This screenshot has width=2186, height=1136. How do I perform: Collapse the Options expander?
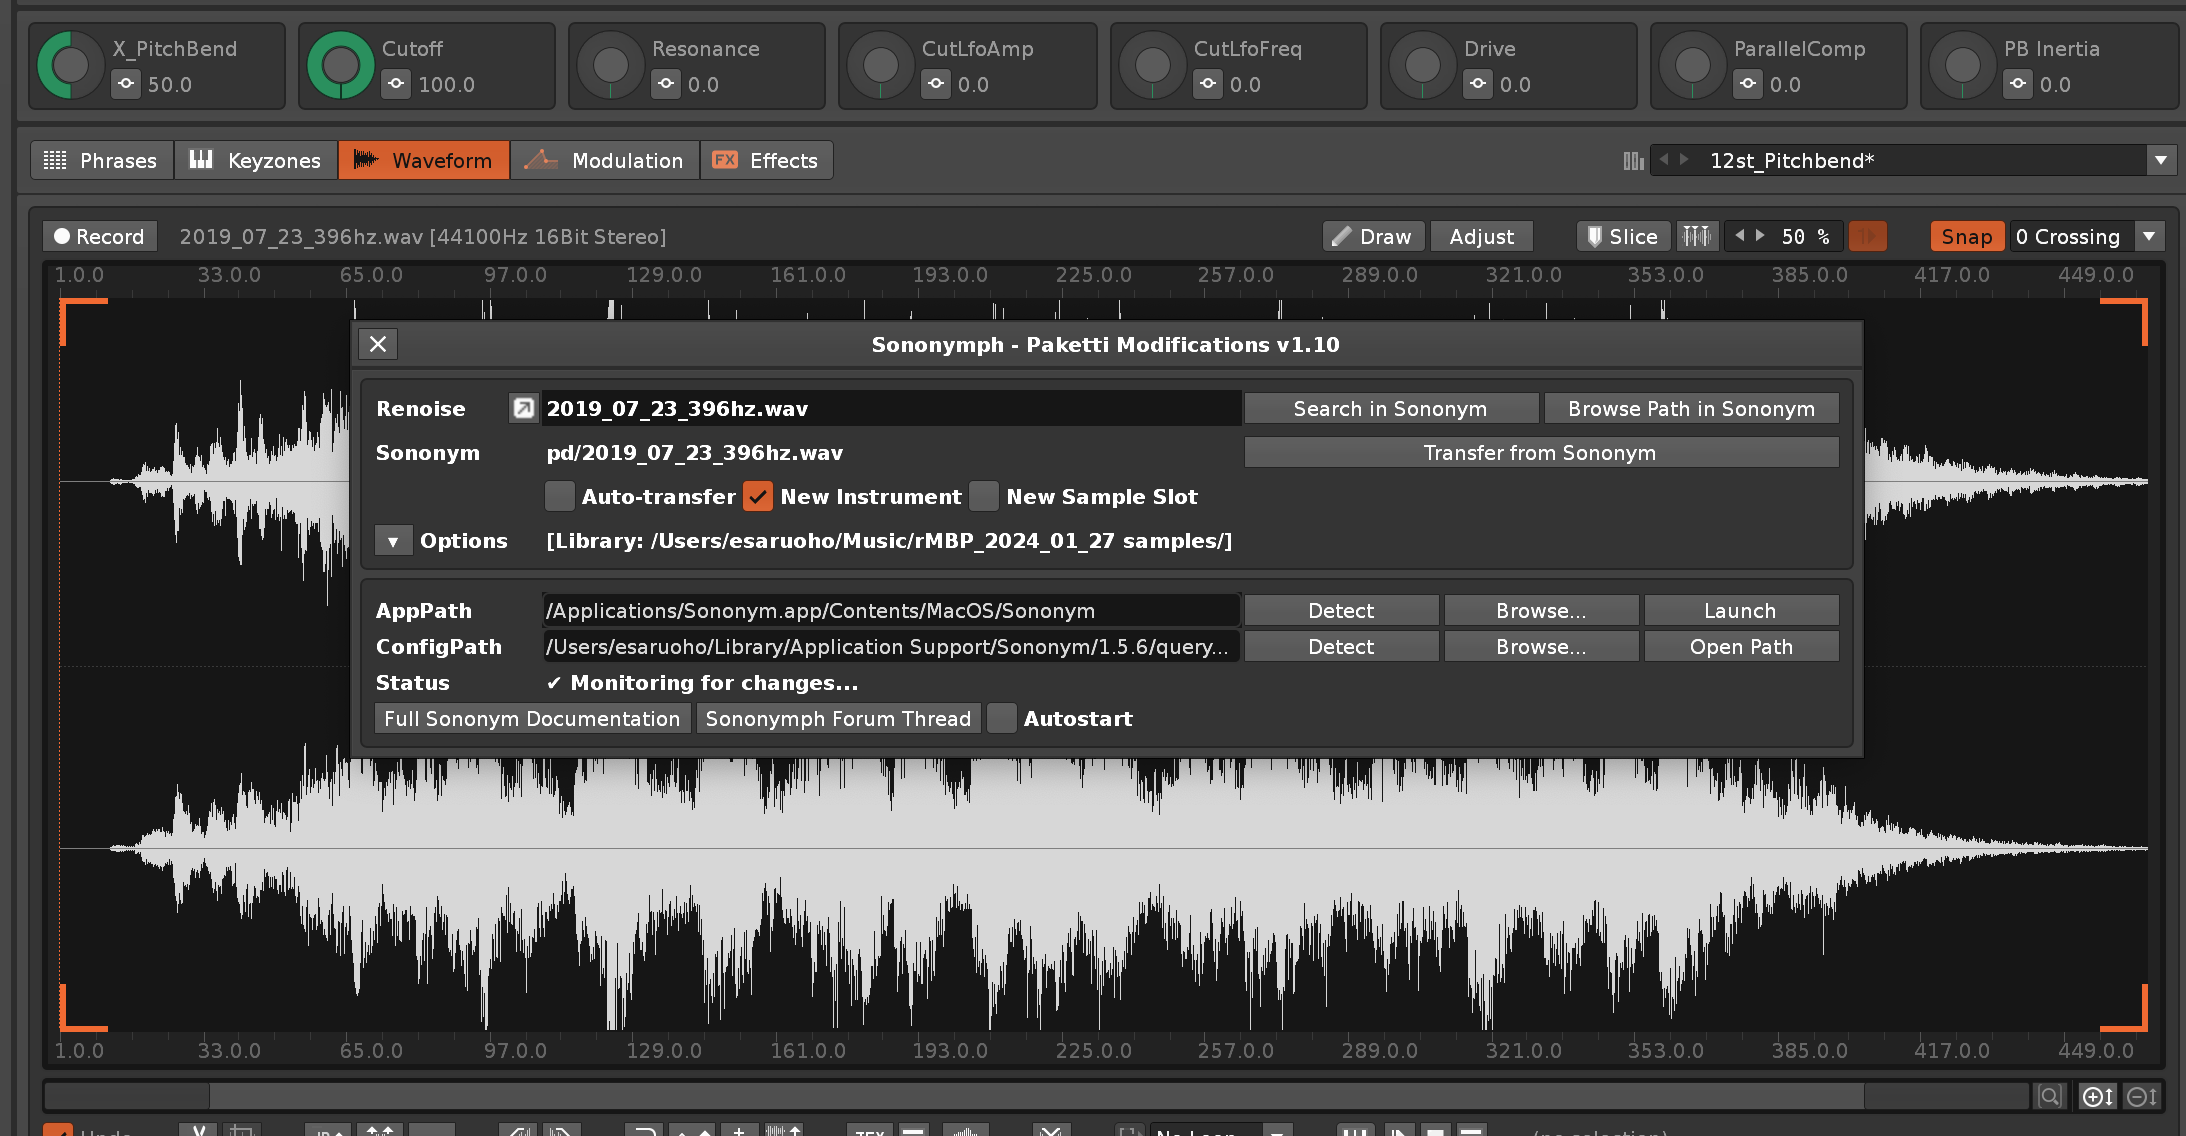[x=393, y=541]
